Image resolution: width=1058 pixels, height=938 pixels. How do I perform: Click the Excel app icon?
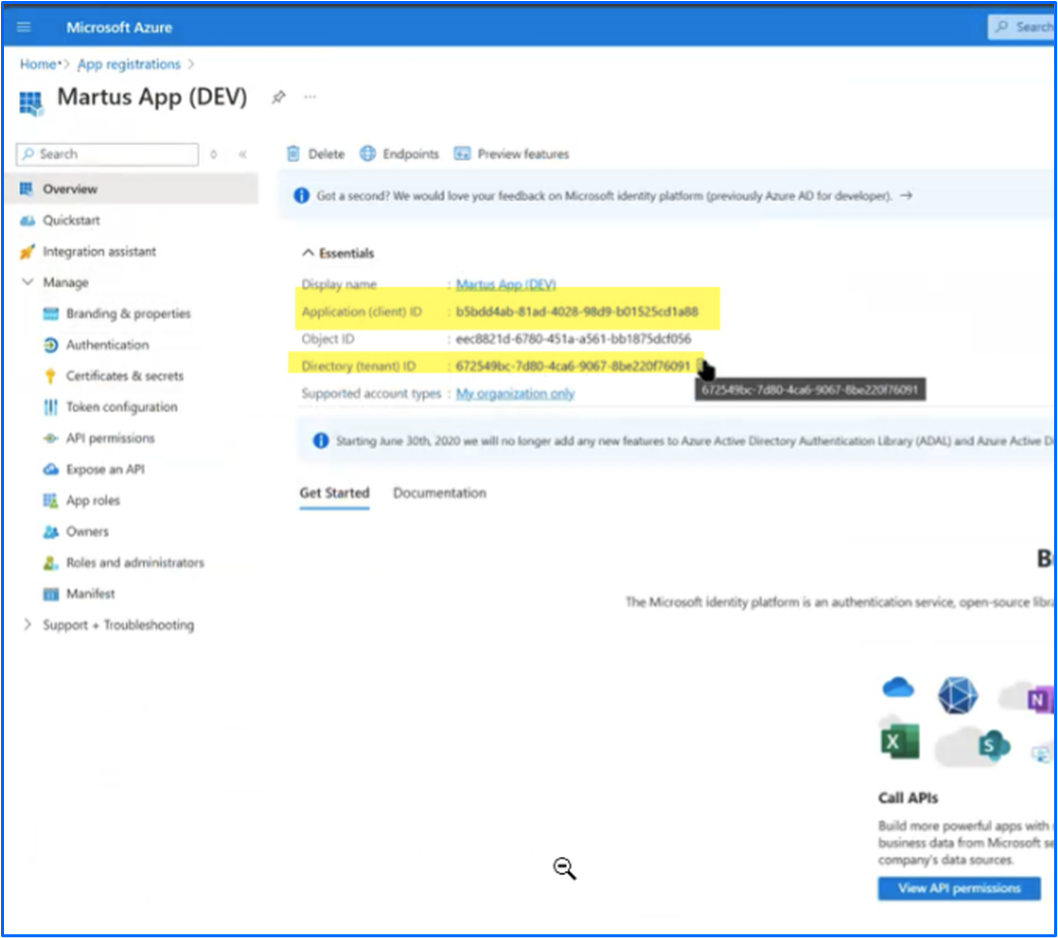(899, 742)
